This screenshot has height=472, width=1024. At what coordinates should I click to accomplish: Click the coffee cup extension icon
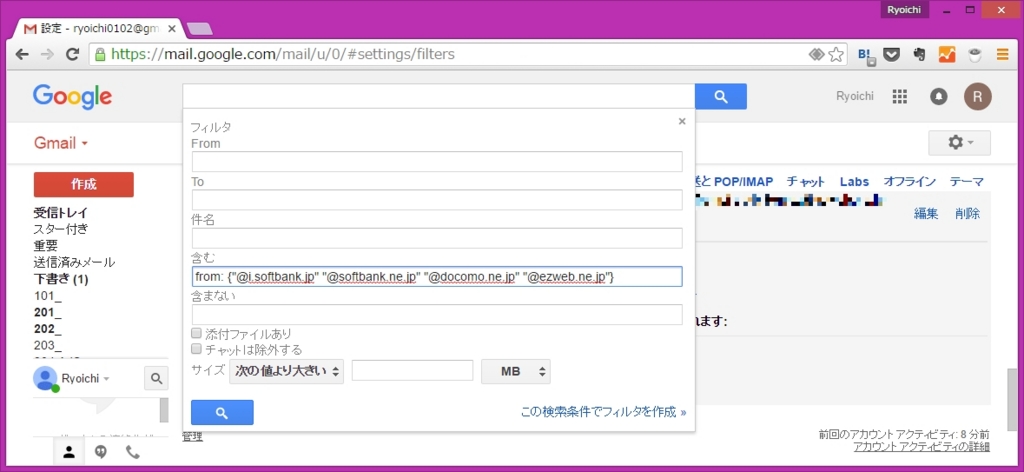coord(974,55)
